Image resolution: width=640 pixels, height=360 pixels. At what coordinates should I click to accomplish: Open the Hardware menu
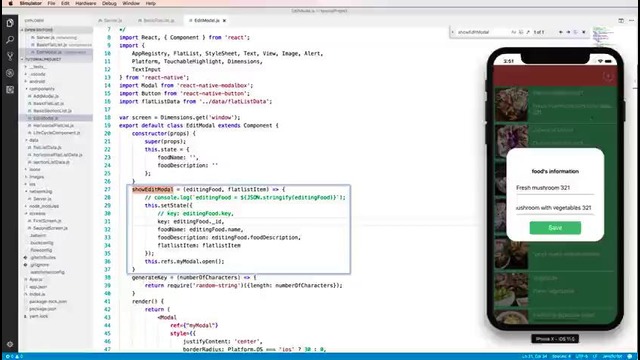86,3
